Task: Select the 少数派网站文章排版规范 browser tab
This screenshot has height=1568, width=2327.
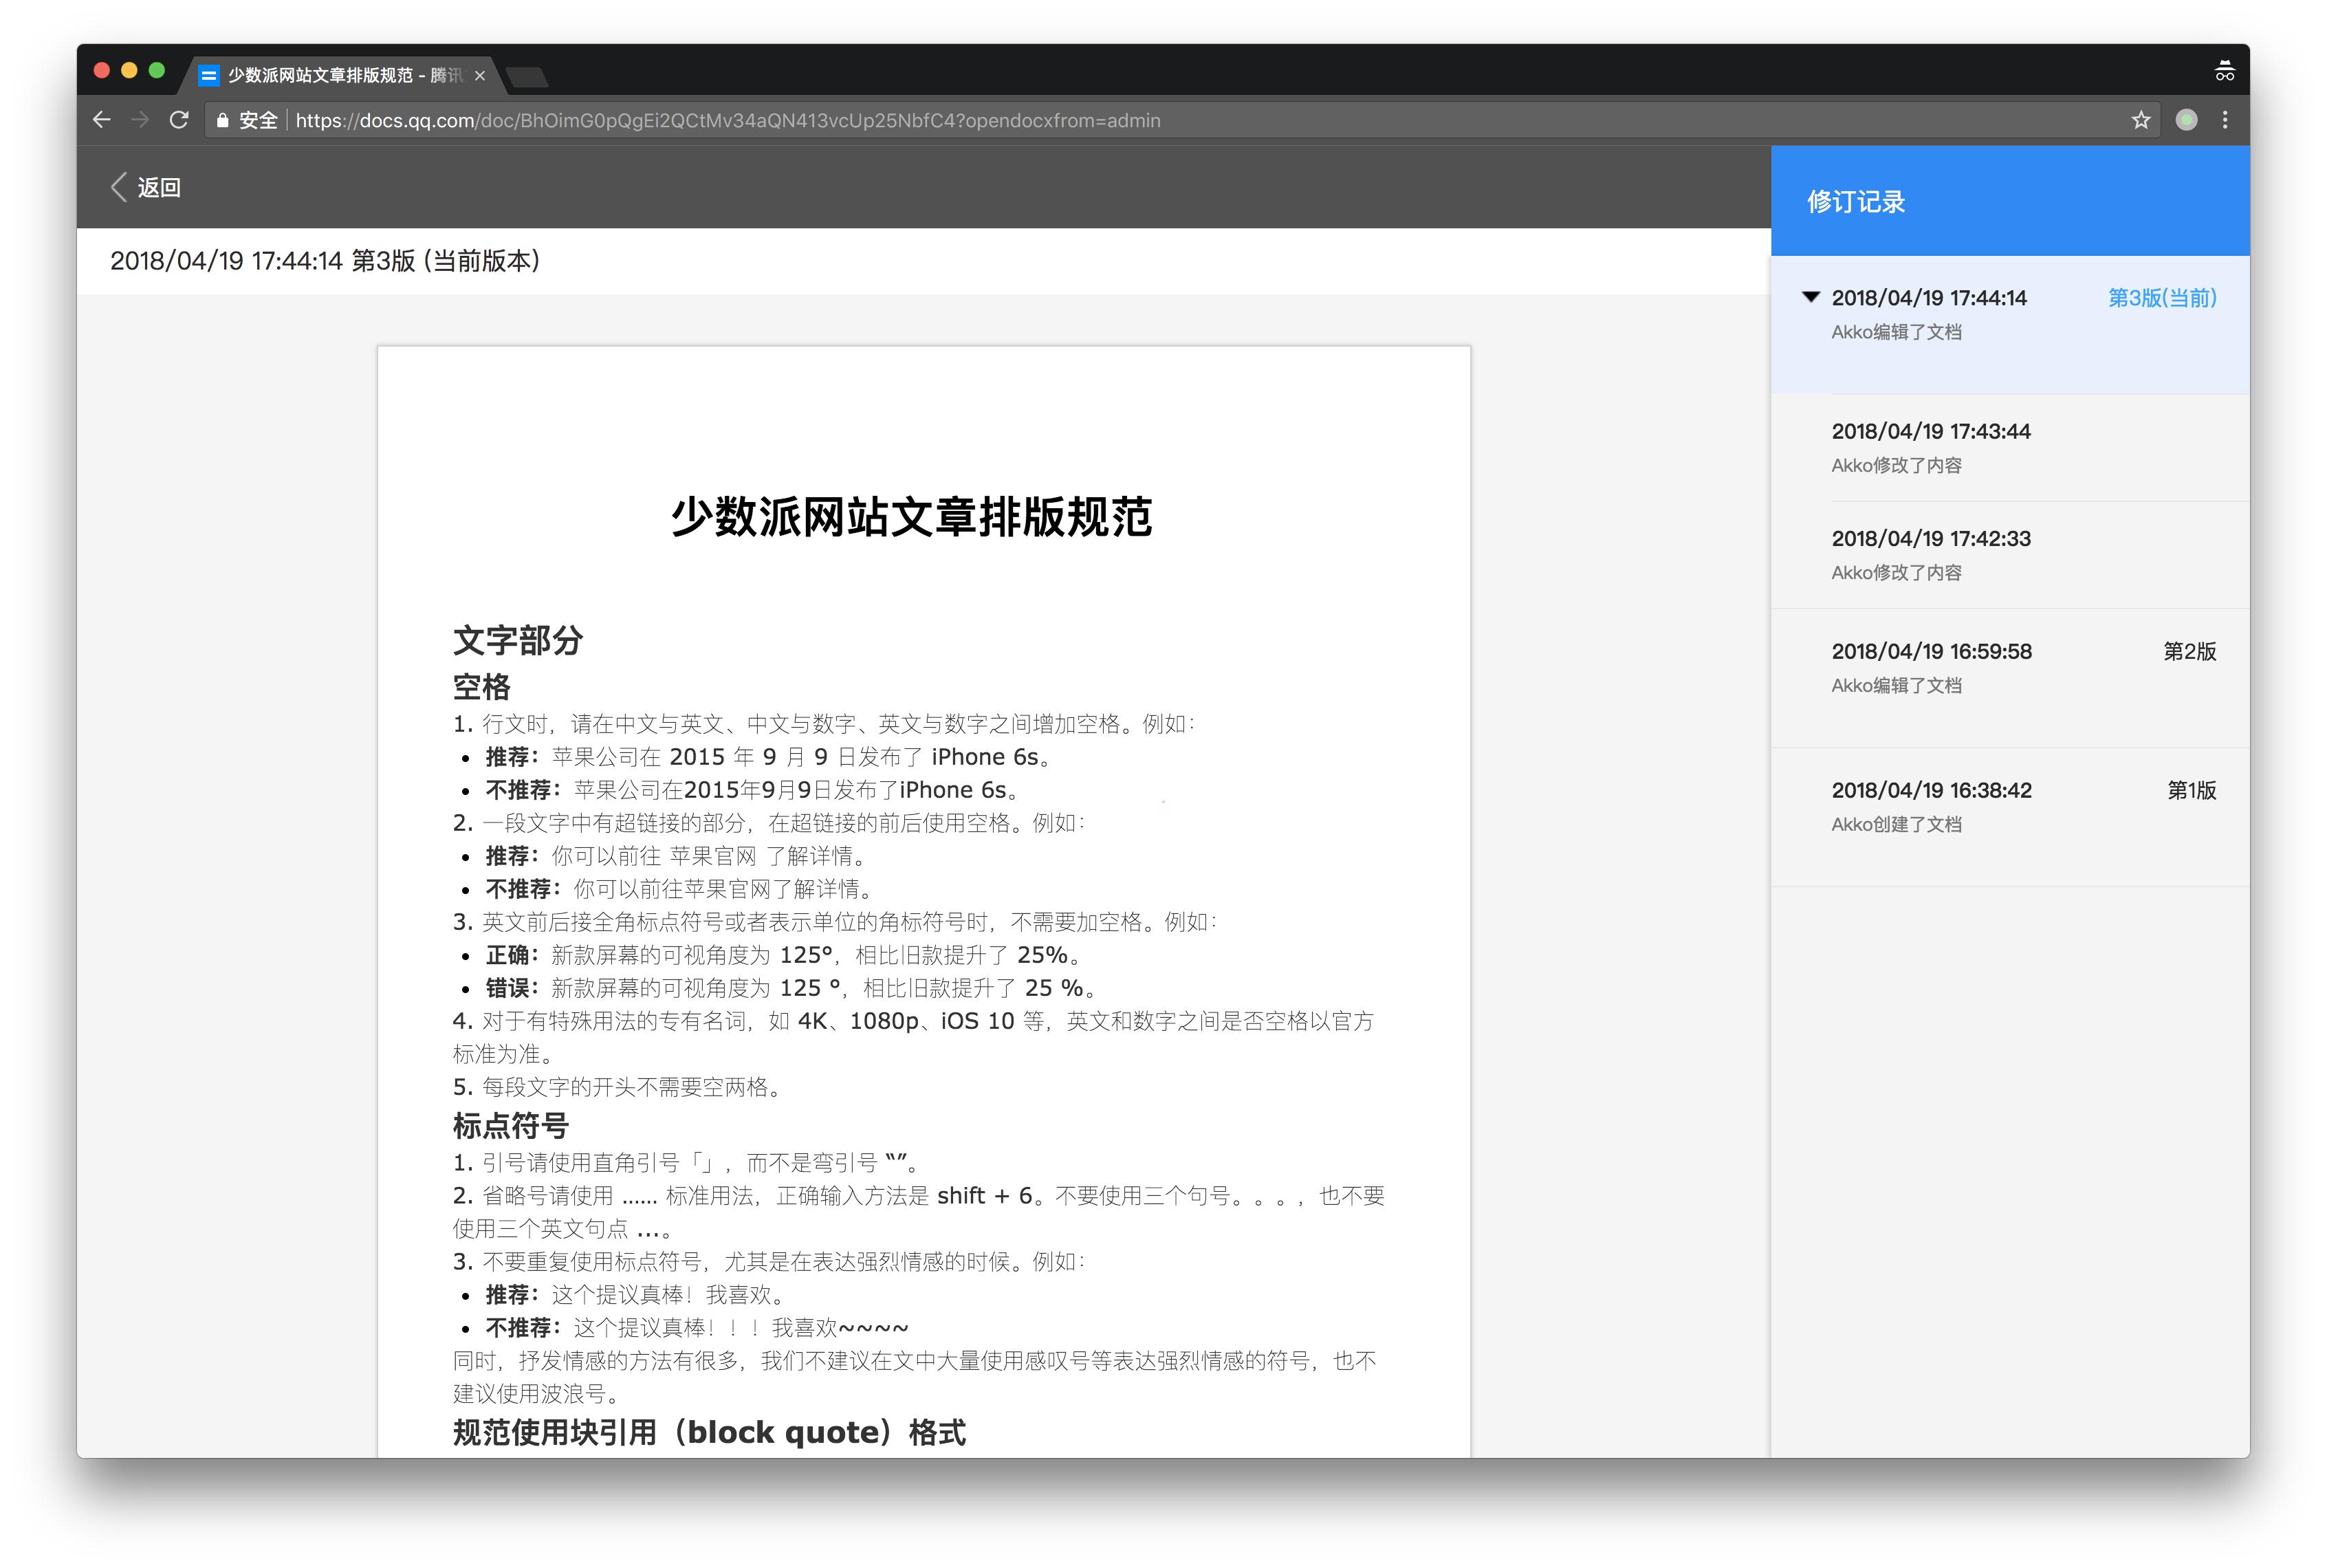Action: click(x=330, y=76)
